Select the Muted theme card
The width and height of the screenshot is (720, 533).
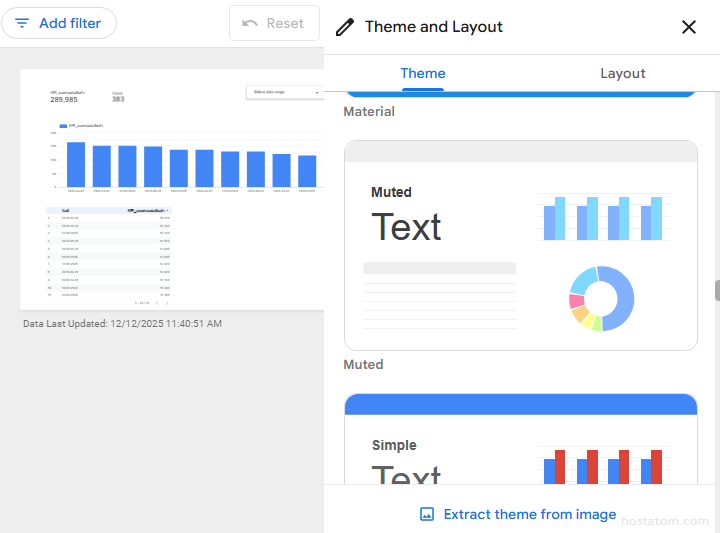pos(520,246)
